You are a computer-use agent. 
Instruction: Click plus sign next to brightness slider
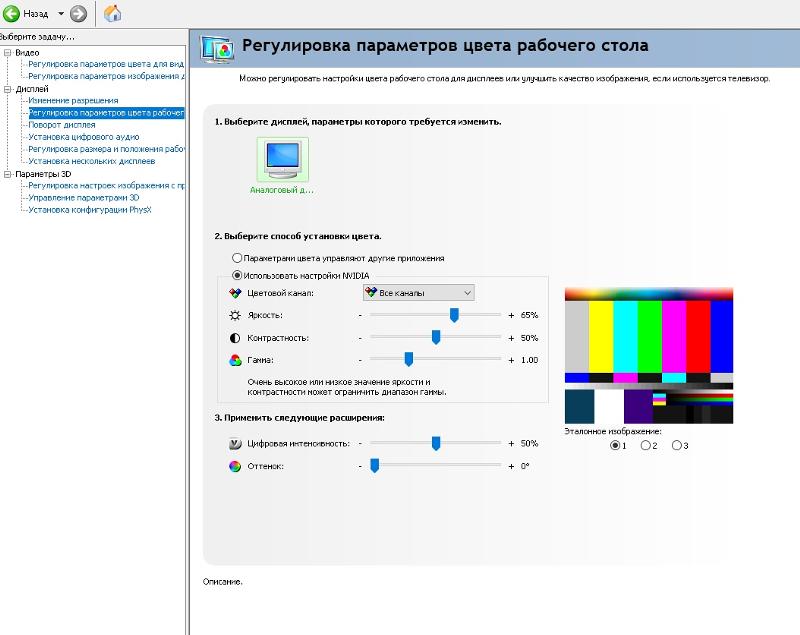click(511, 315)
